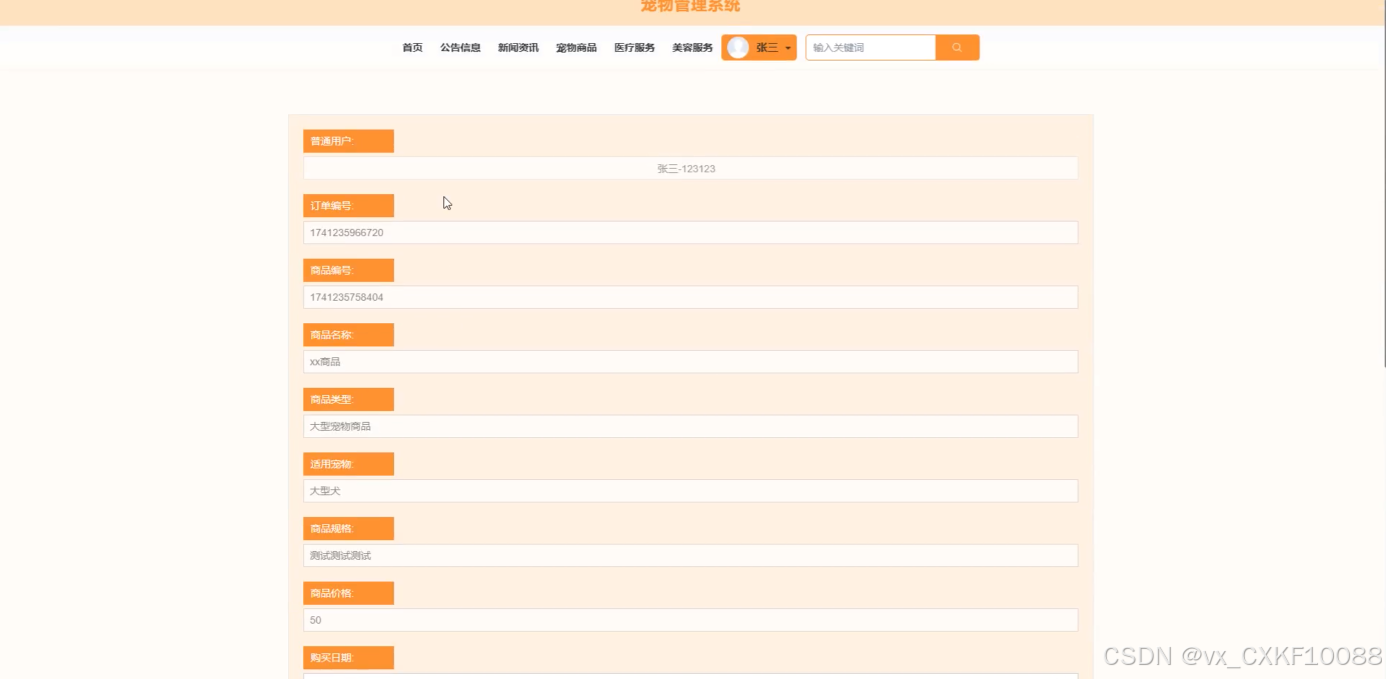Open the 医疗服务 nav item
The width and height of the screenshot is (1386, 679).
634,47
